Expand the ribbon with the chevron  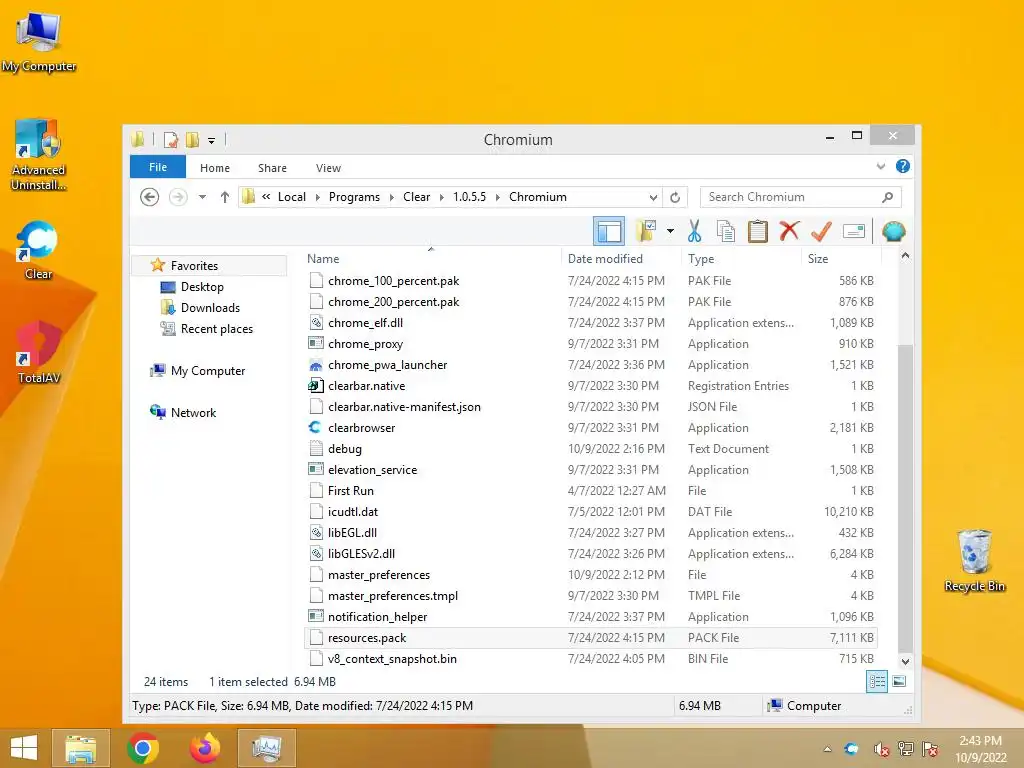[881, 167]
